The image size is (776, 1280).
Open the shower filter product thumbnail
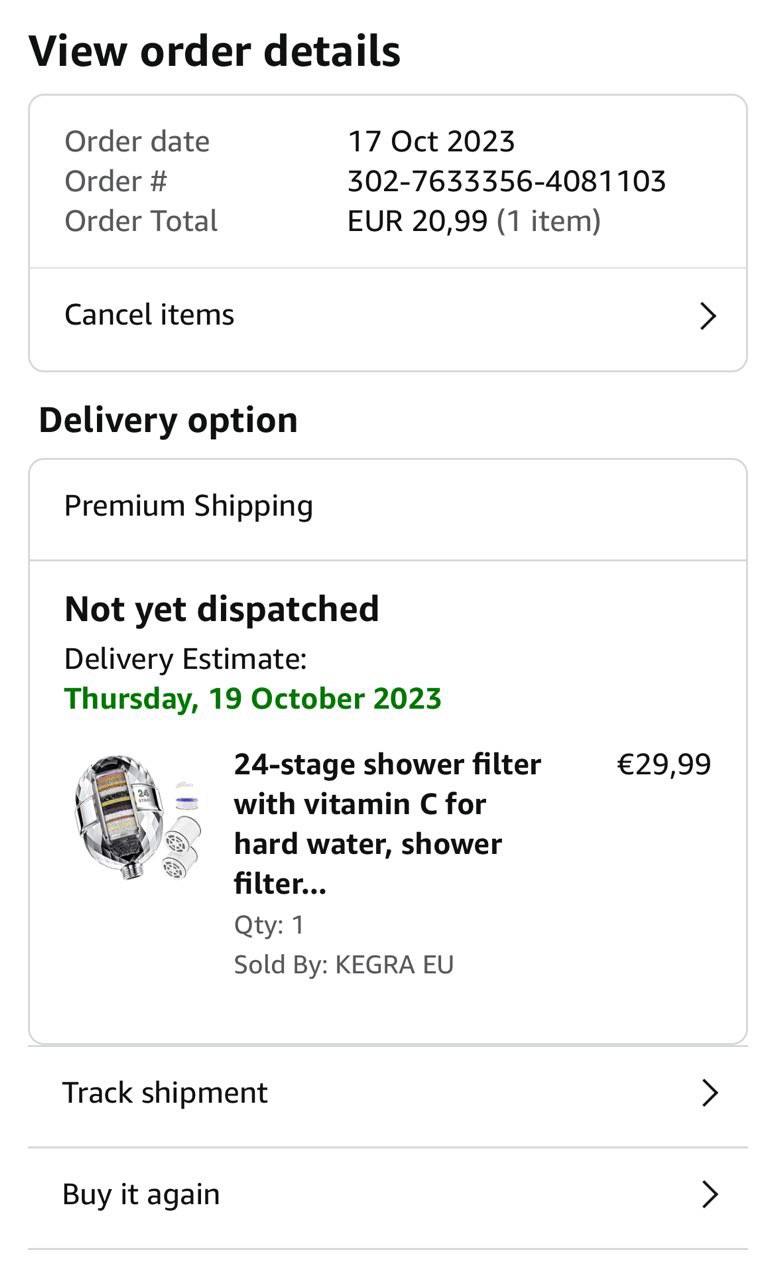[137, 818]
